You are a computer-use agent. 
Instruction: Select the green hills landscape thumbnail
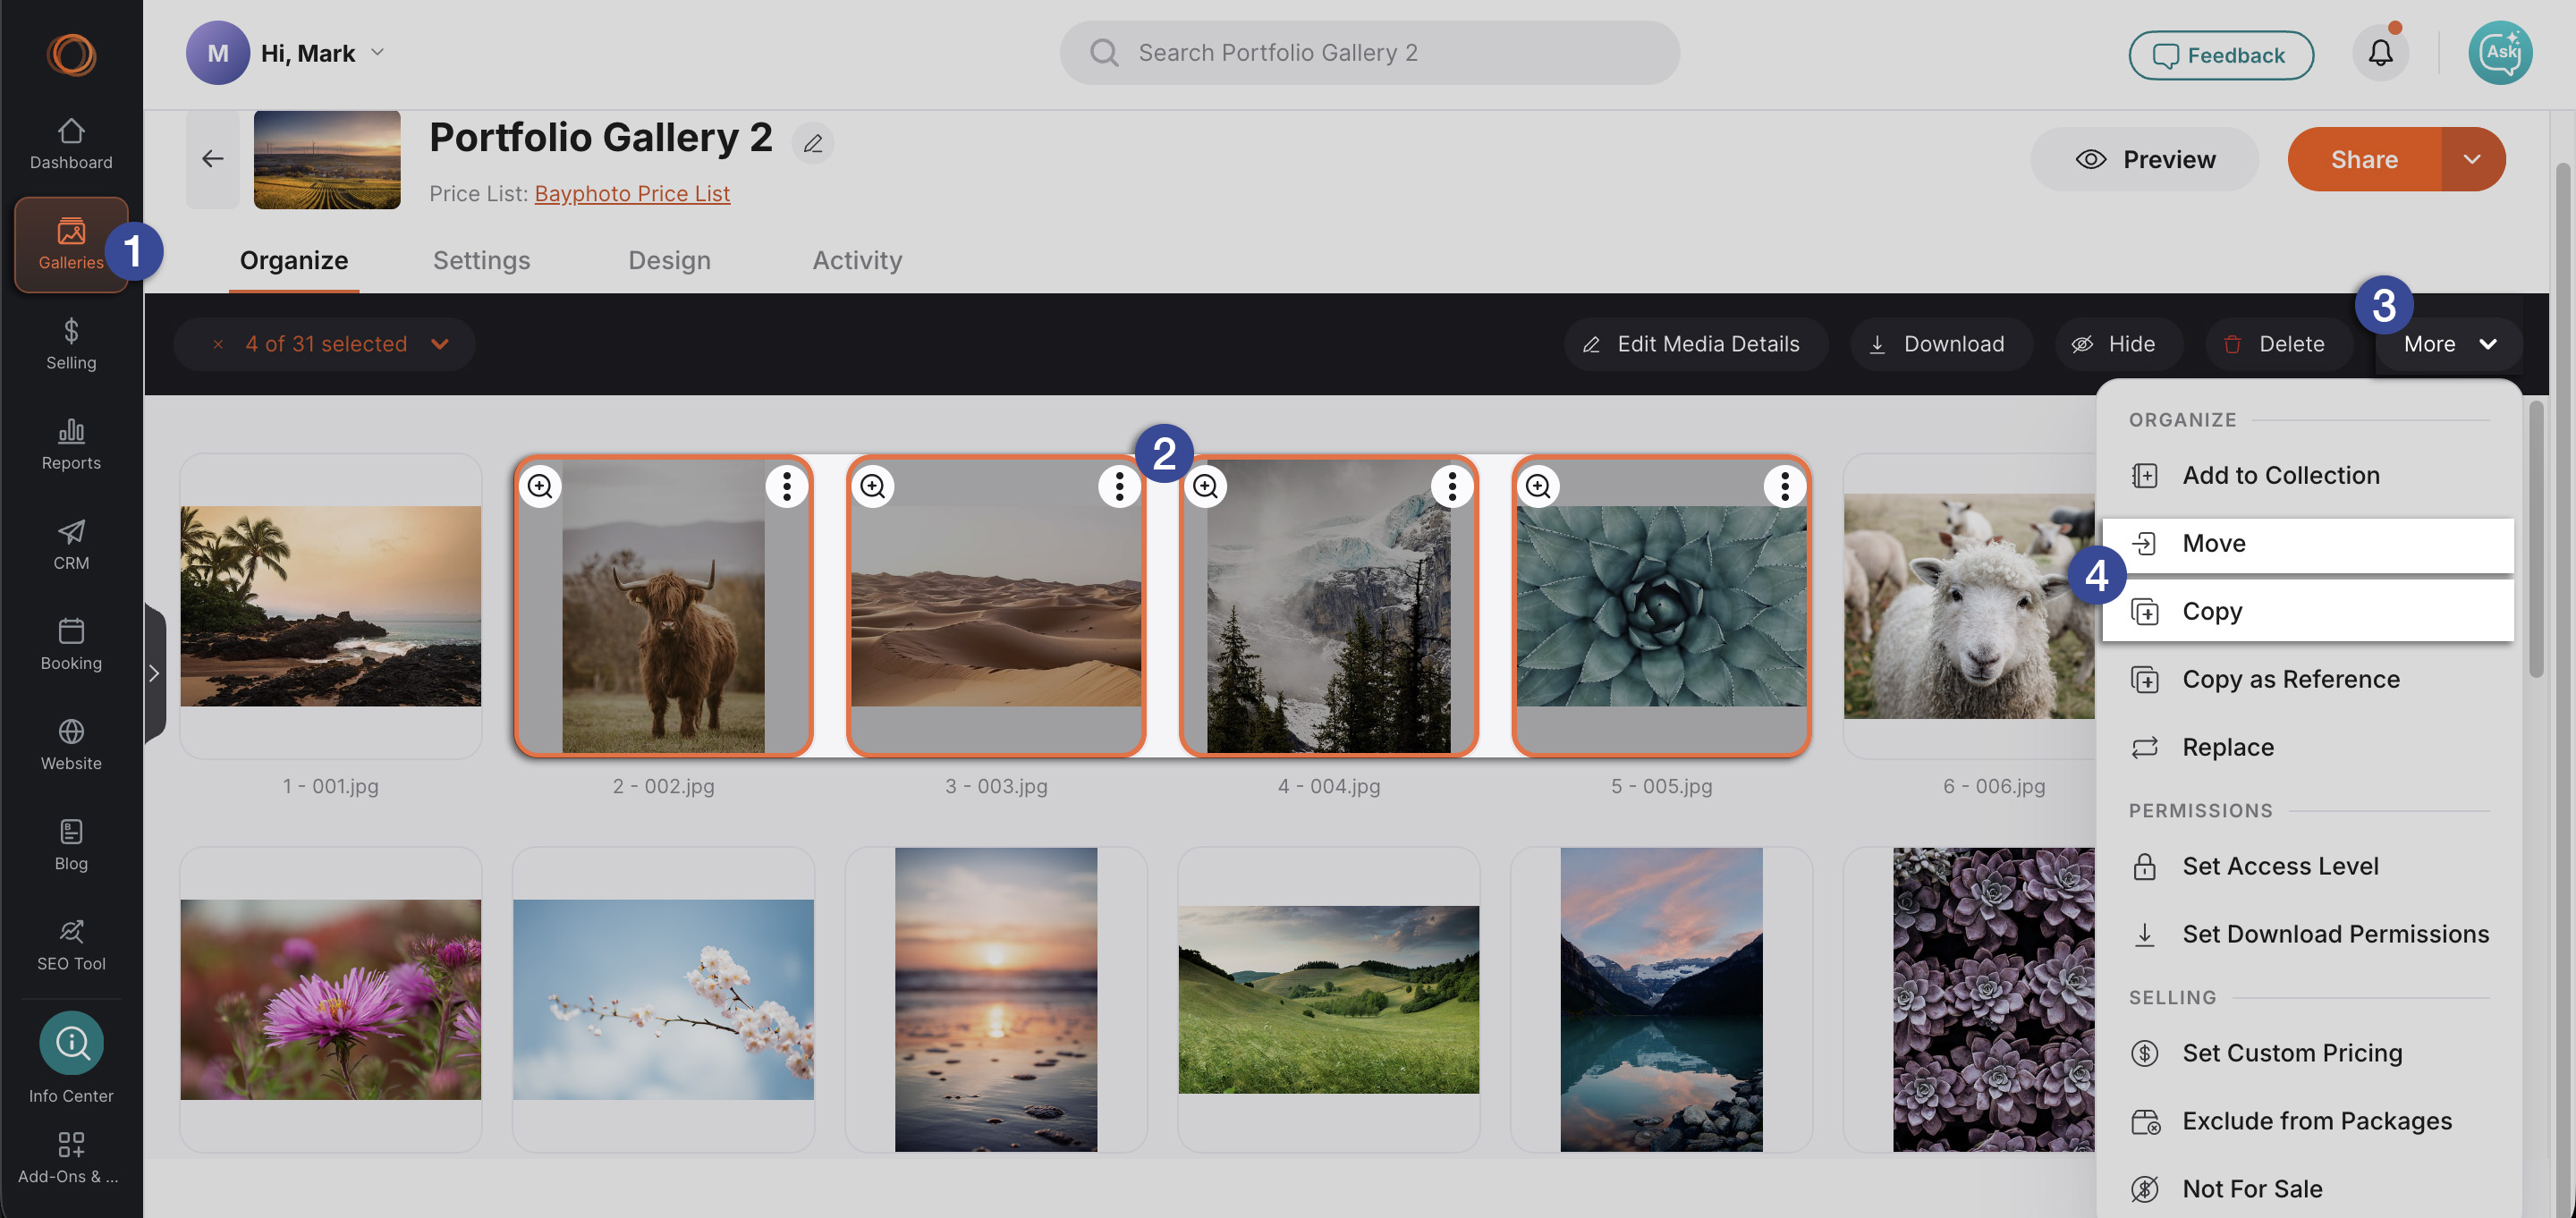1329,1000
